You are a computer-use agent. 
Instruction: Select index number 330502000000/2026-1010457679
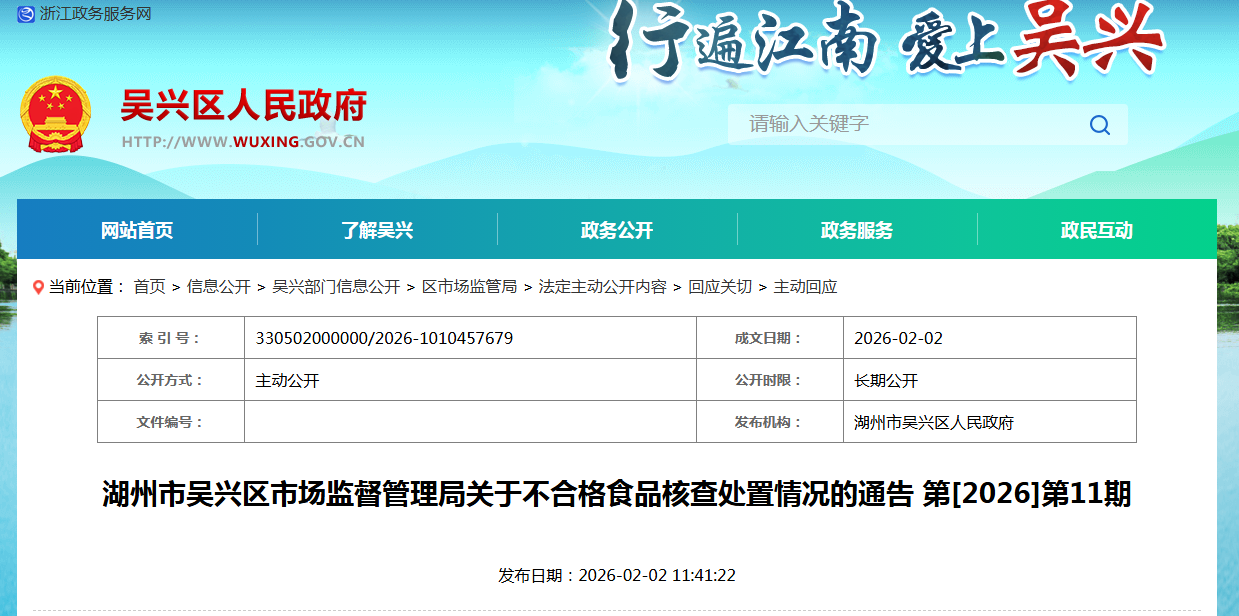coord(385,338)
